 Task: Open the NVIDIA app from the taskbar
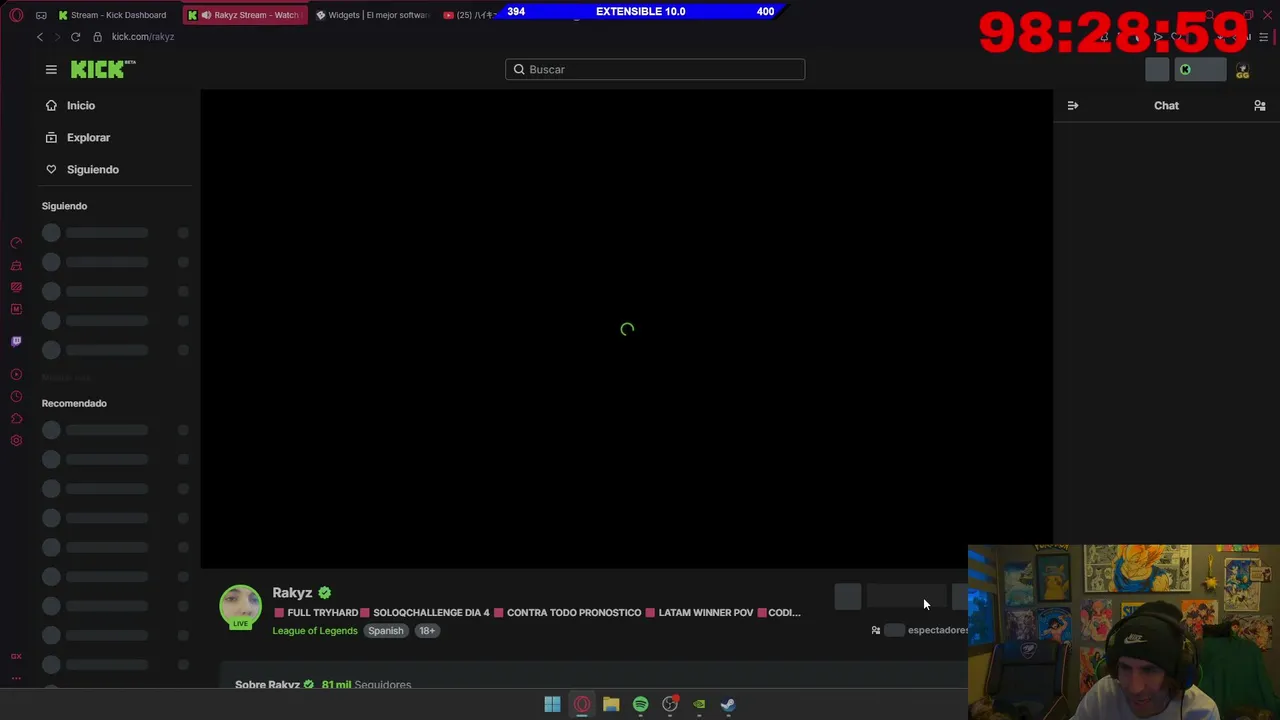(x=699, y=704)
